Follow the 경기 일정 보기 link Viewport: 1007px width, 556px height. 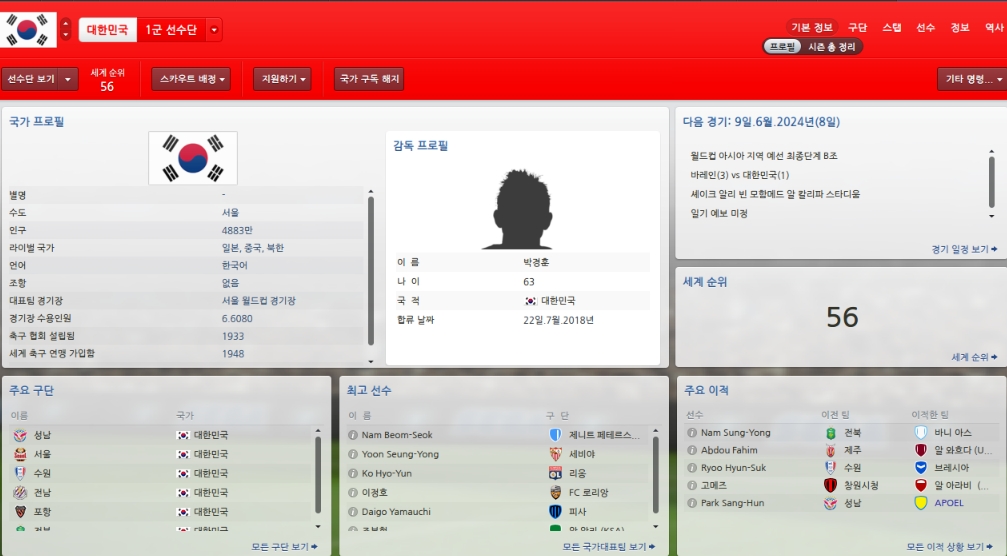coord(964,249)
